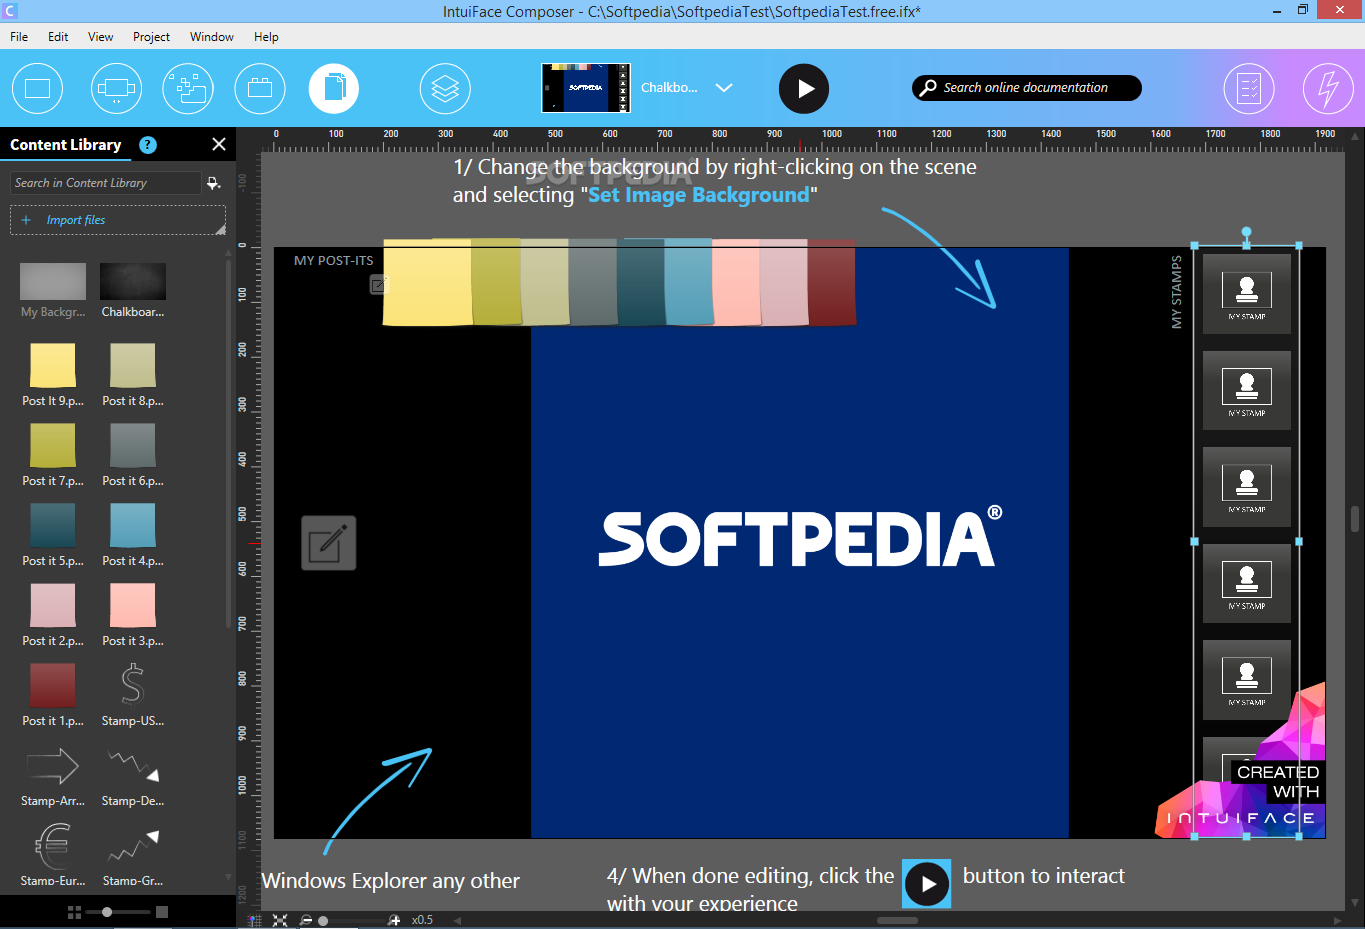Toggle the Content Library toolbar icon
The height and width of the screenshot is (929, 1365).
point(334,88)
